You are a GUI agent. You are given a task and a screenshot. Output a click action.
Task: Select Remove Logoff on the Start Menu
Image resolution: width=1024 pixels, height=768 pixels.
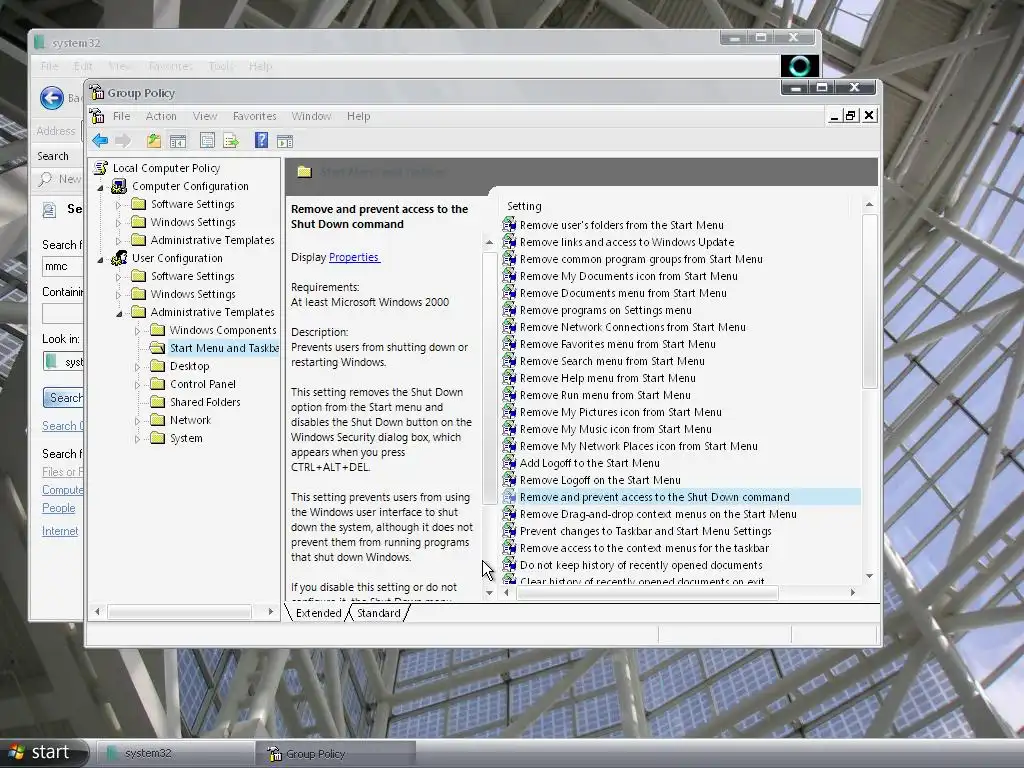(x=600, y=480)
